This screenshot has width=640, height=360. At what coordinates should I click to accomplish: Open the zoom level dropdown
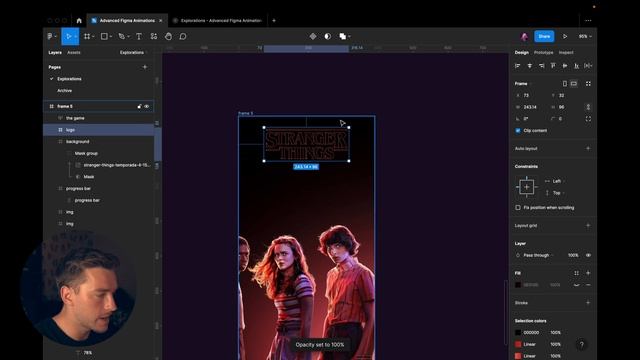tap(585, 36)
